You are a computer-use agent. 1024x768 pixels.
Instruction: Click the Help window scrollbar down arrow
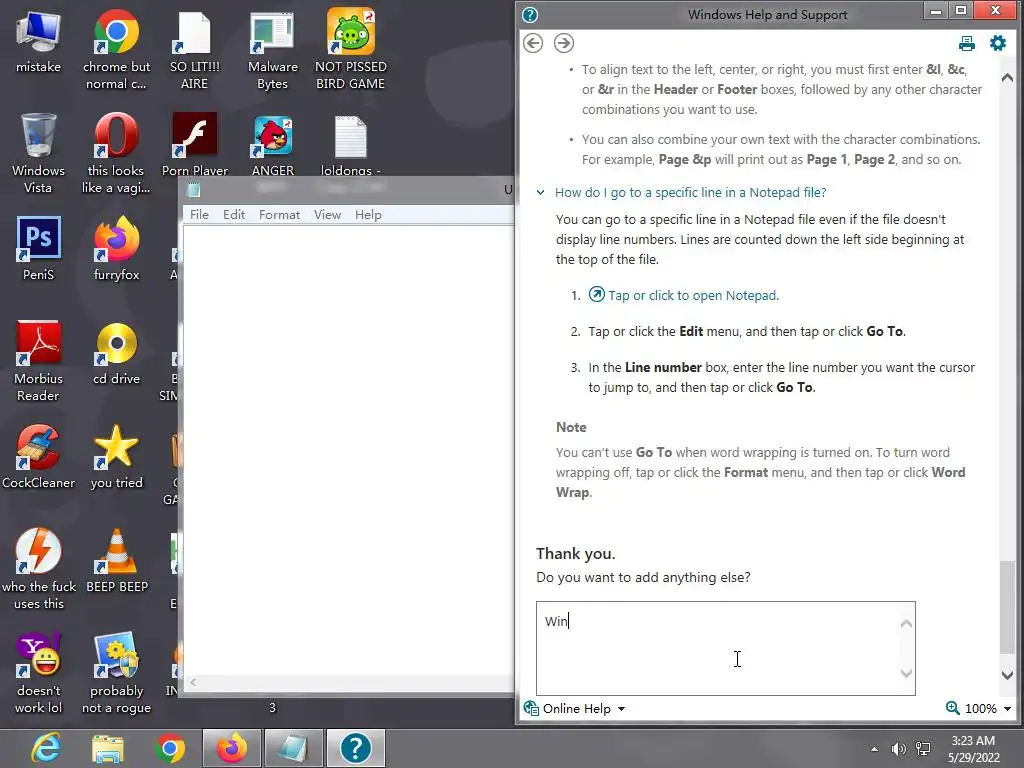coord(1007,675)
